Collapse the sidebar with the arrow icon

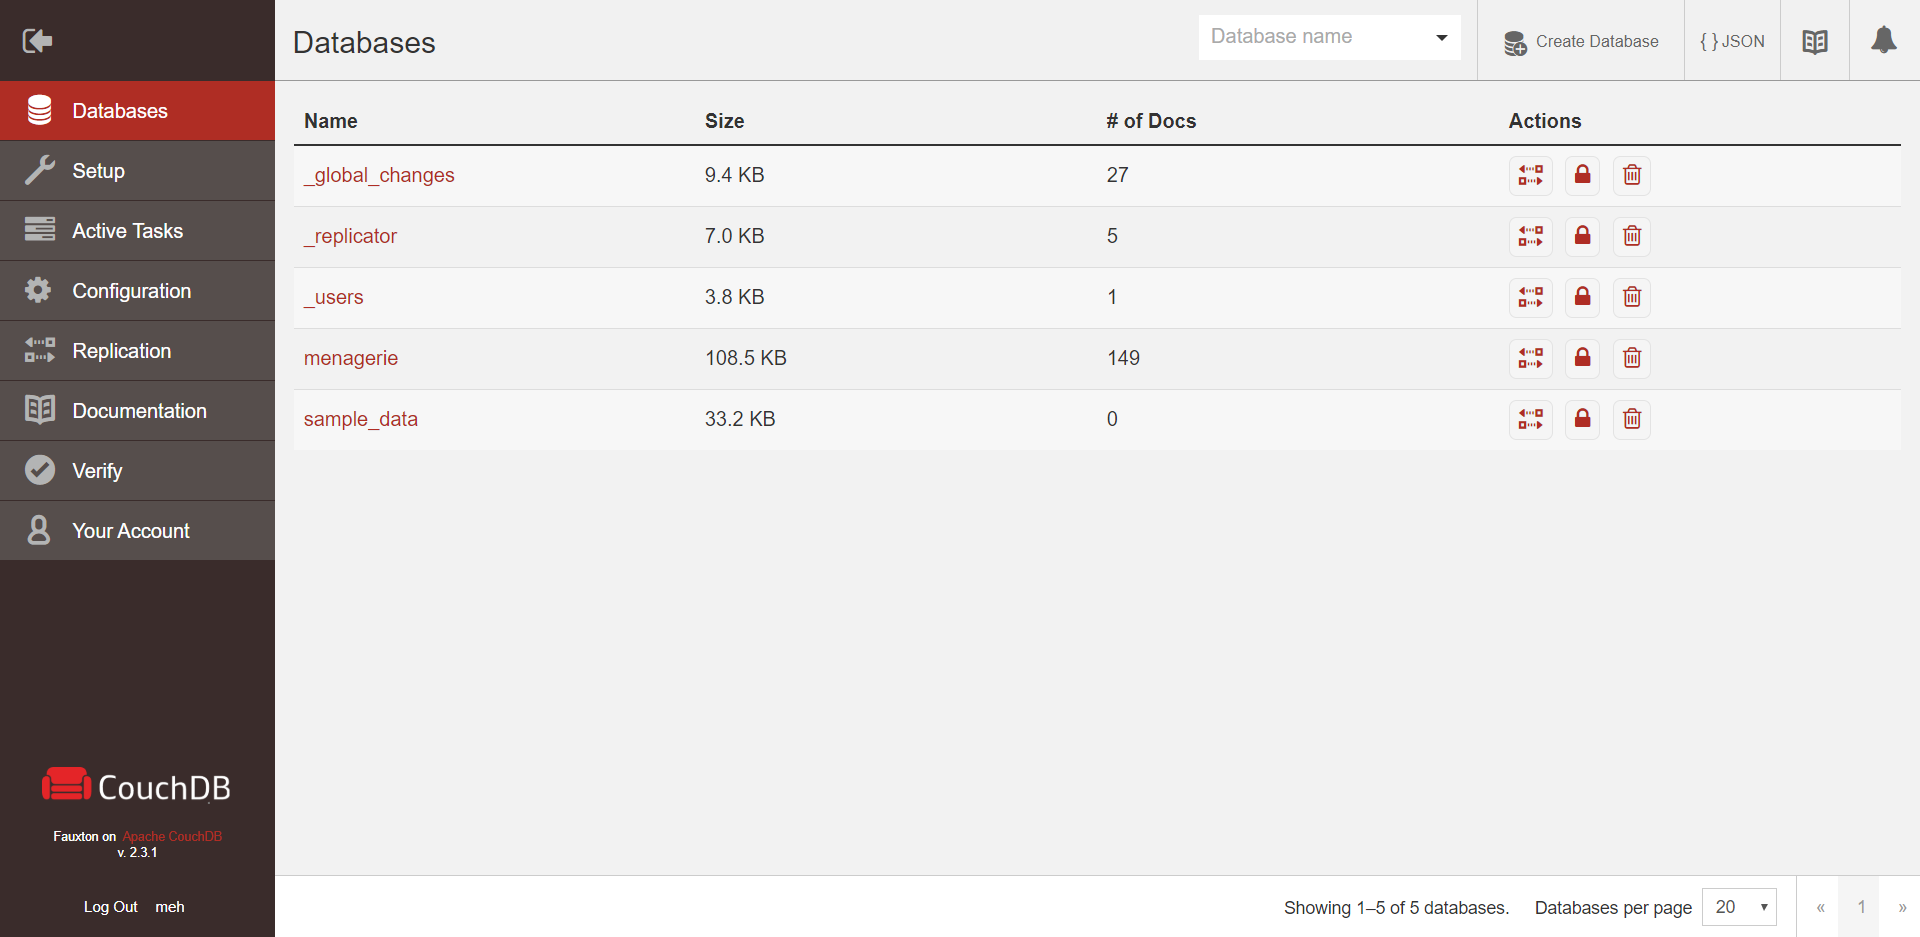(37, 41)
